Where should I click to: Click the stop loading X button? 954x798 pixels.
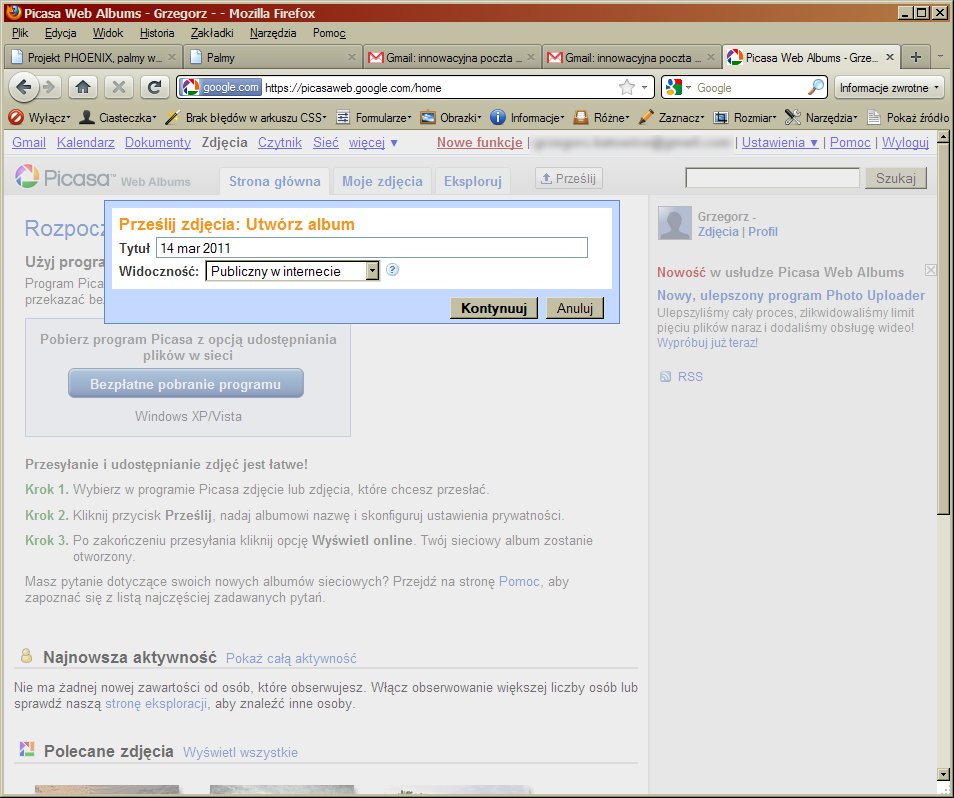point(119,88)
